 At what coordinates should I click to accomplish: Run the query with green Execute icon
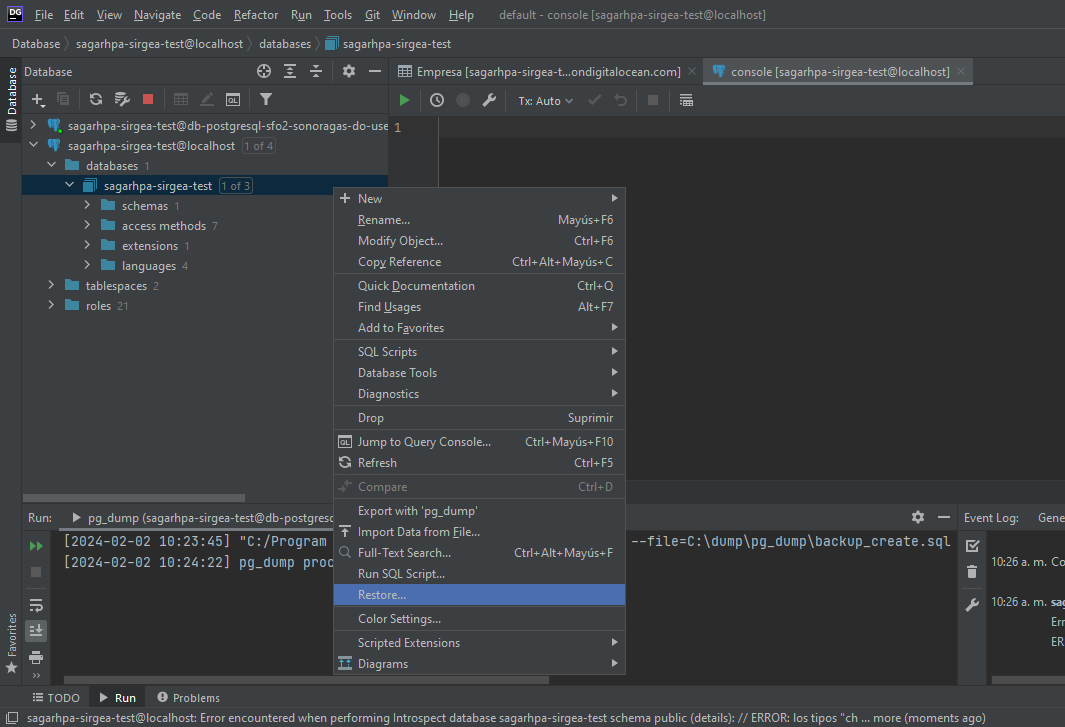click(405, 101)
